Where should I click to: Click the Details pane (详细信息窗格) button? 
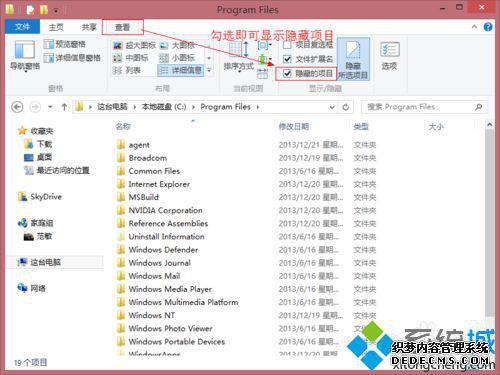pyautogui.click(x=72, y=58)
